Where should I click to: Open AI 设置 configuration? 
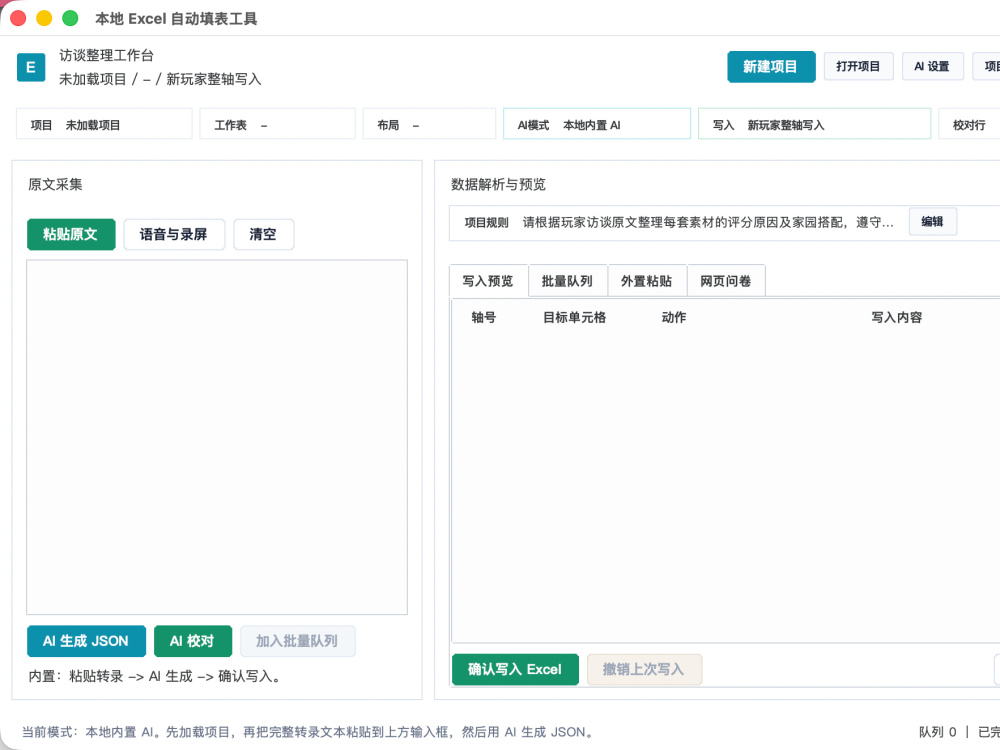932,66
